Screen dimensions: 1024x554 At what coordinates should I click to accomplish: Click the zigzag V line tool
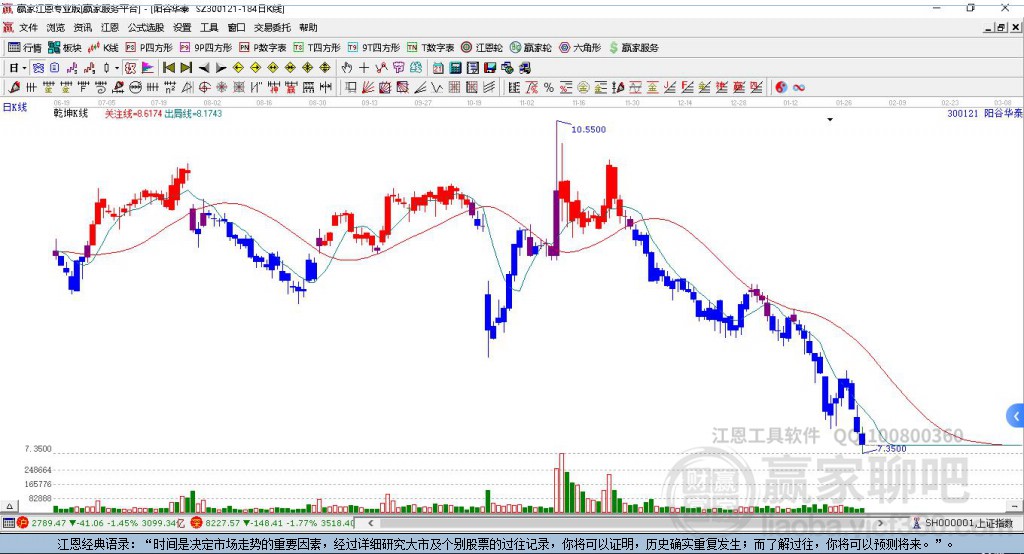point(437,87)
